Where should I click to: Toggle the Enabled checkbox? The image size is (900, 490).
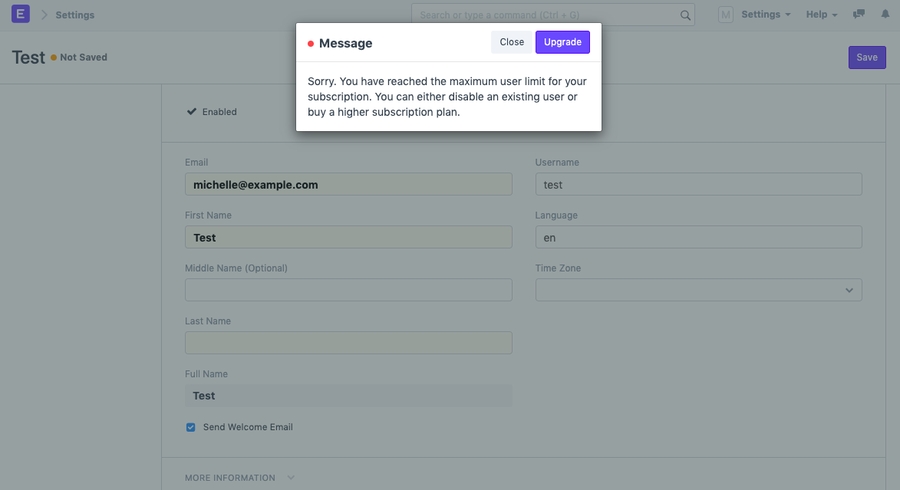click(192, 112)
